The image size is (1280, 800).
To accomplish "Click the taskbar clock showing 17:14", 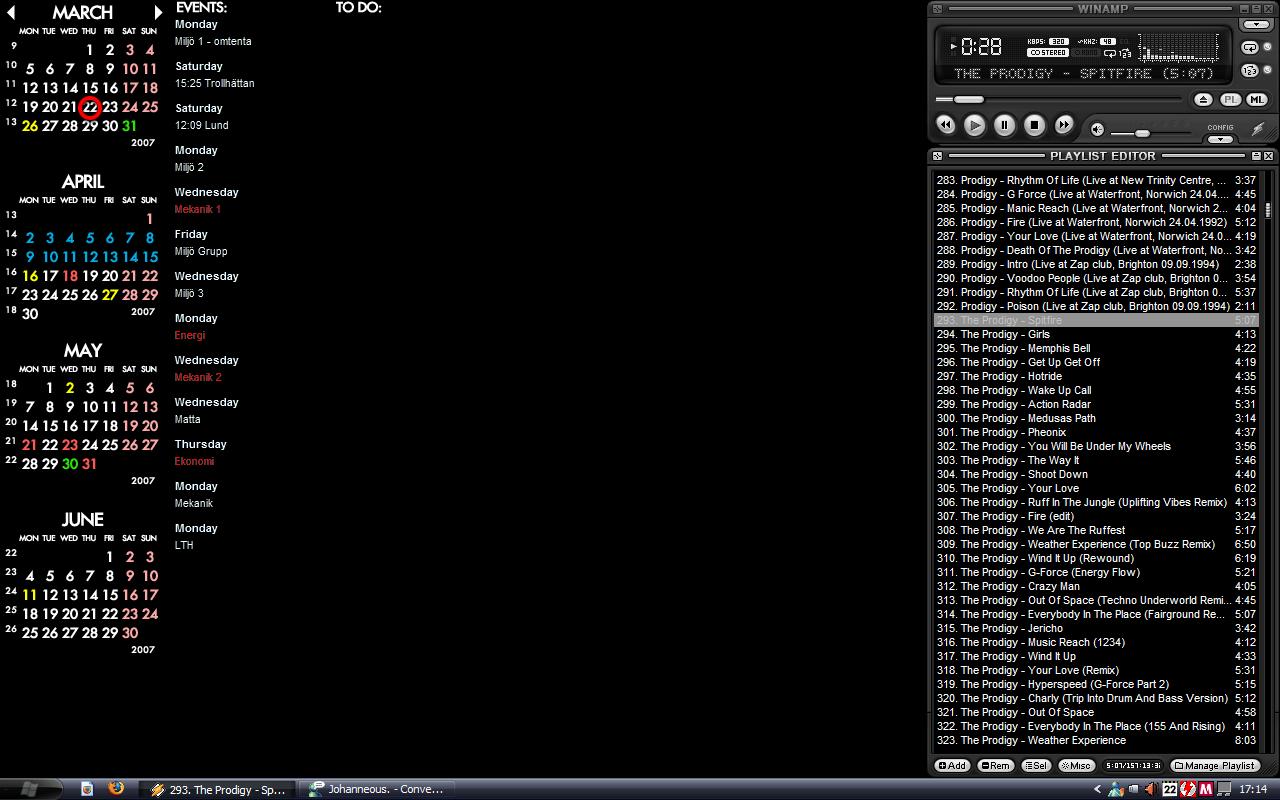I will click(1253, 789).
